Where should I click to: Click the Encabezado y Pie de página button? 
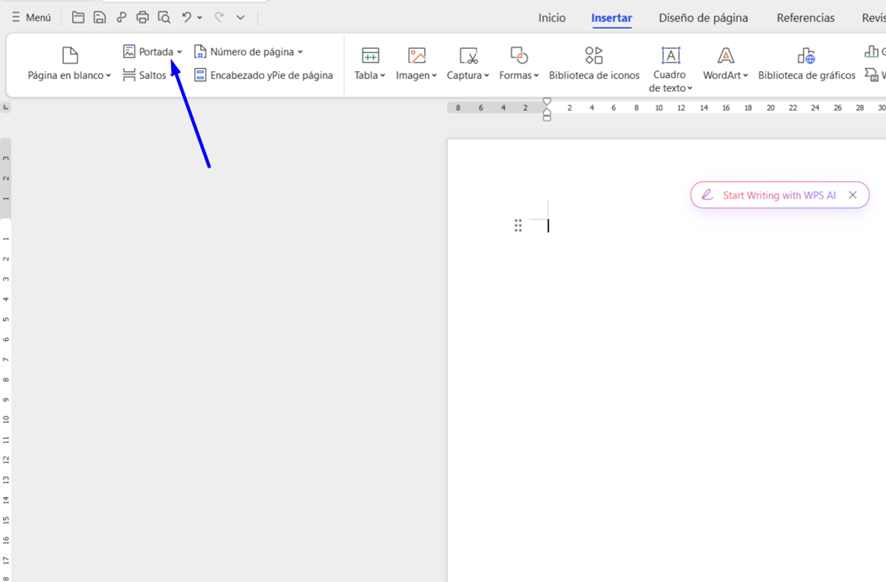click(264, 75)
